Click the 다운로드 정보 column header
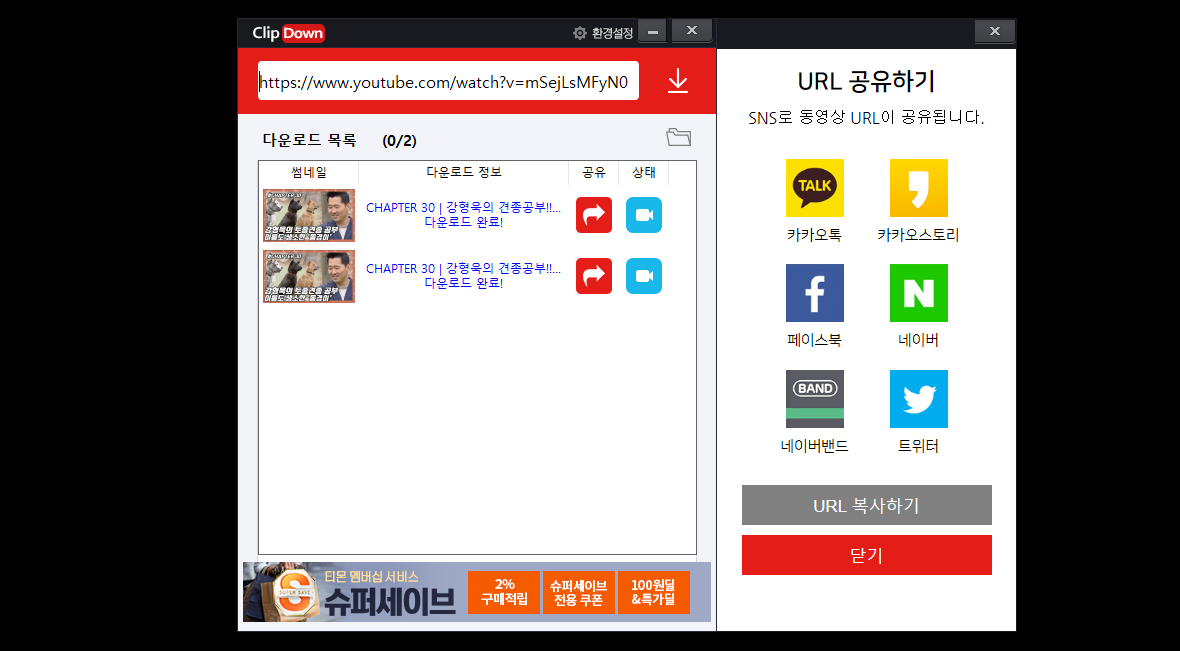The image size is (1180, 651). coord(464,172)
